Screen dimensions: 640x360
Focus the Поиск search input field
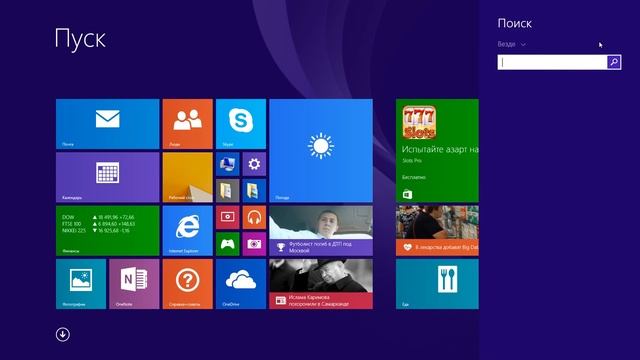[552, 62]
